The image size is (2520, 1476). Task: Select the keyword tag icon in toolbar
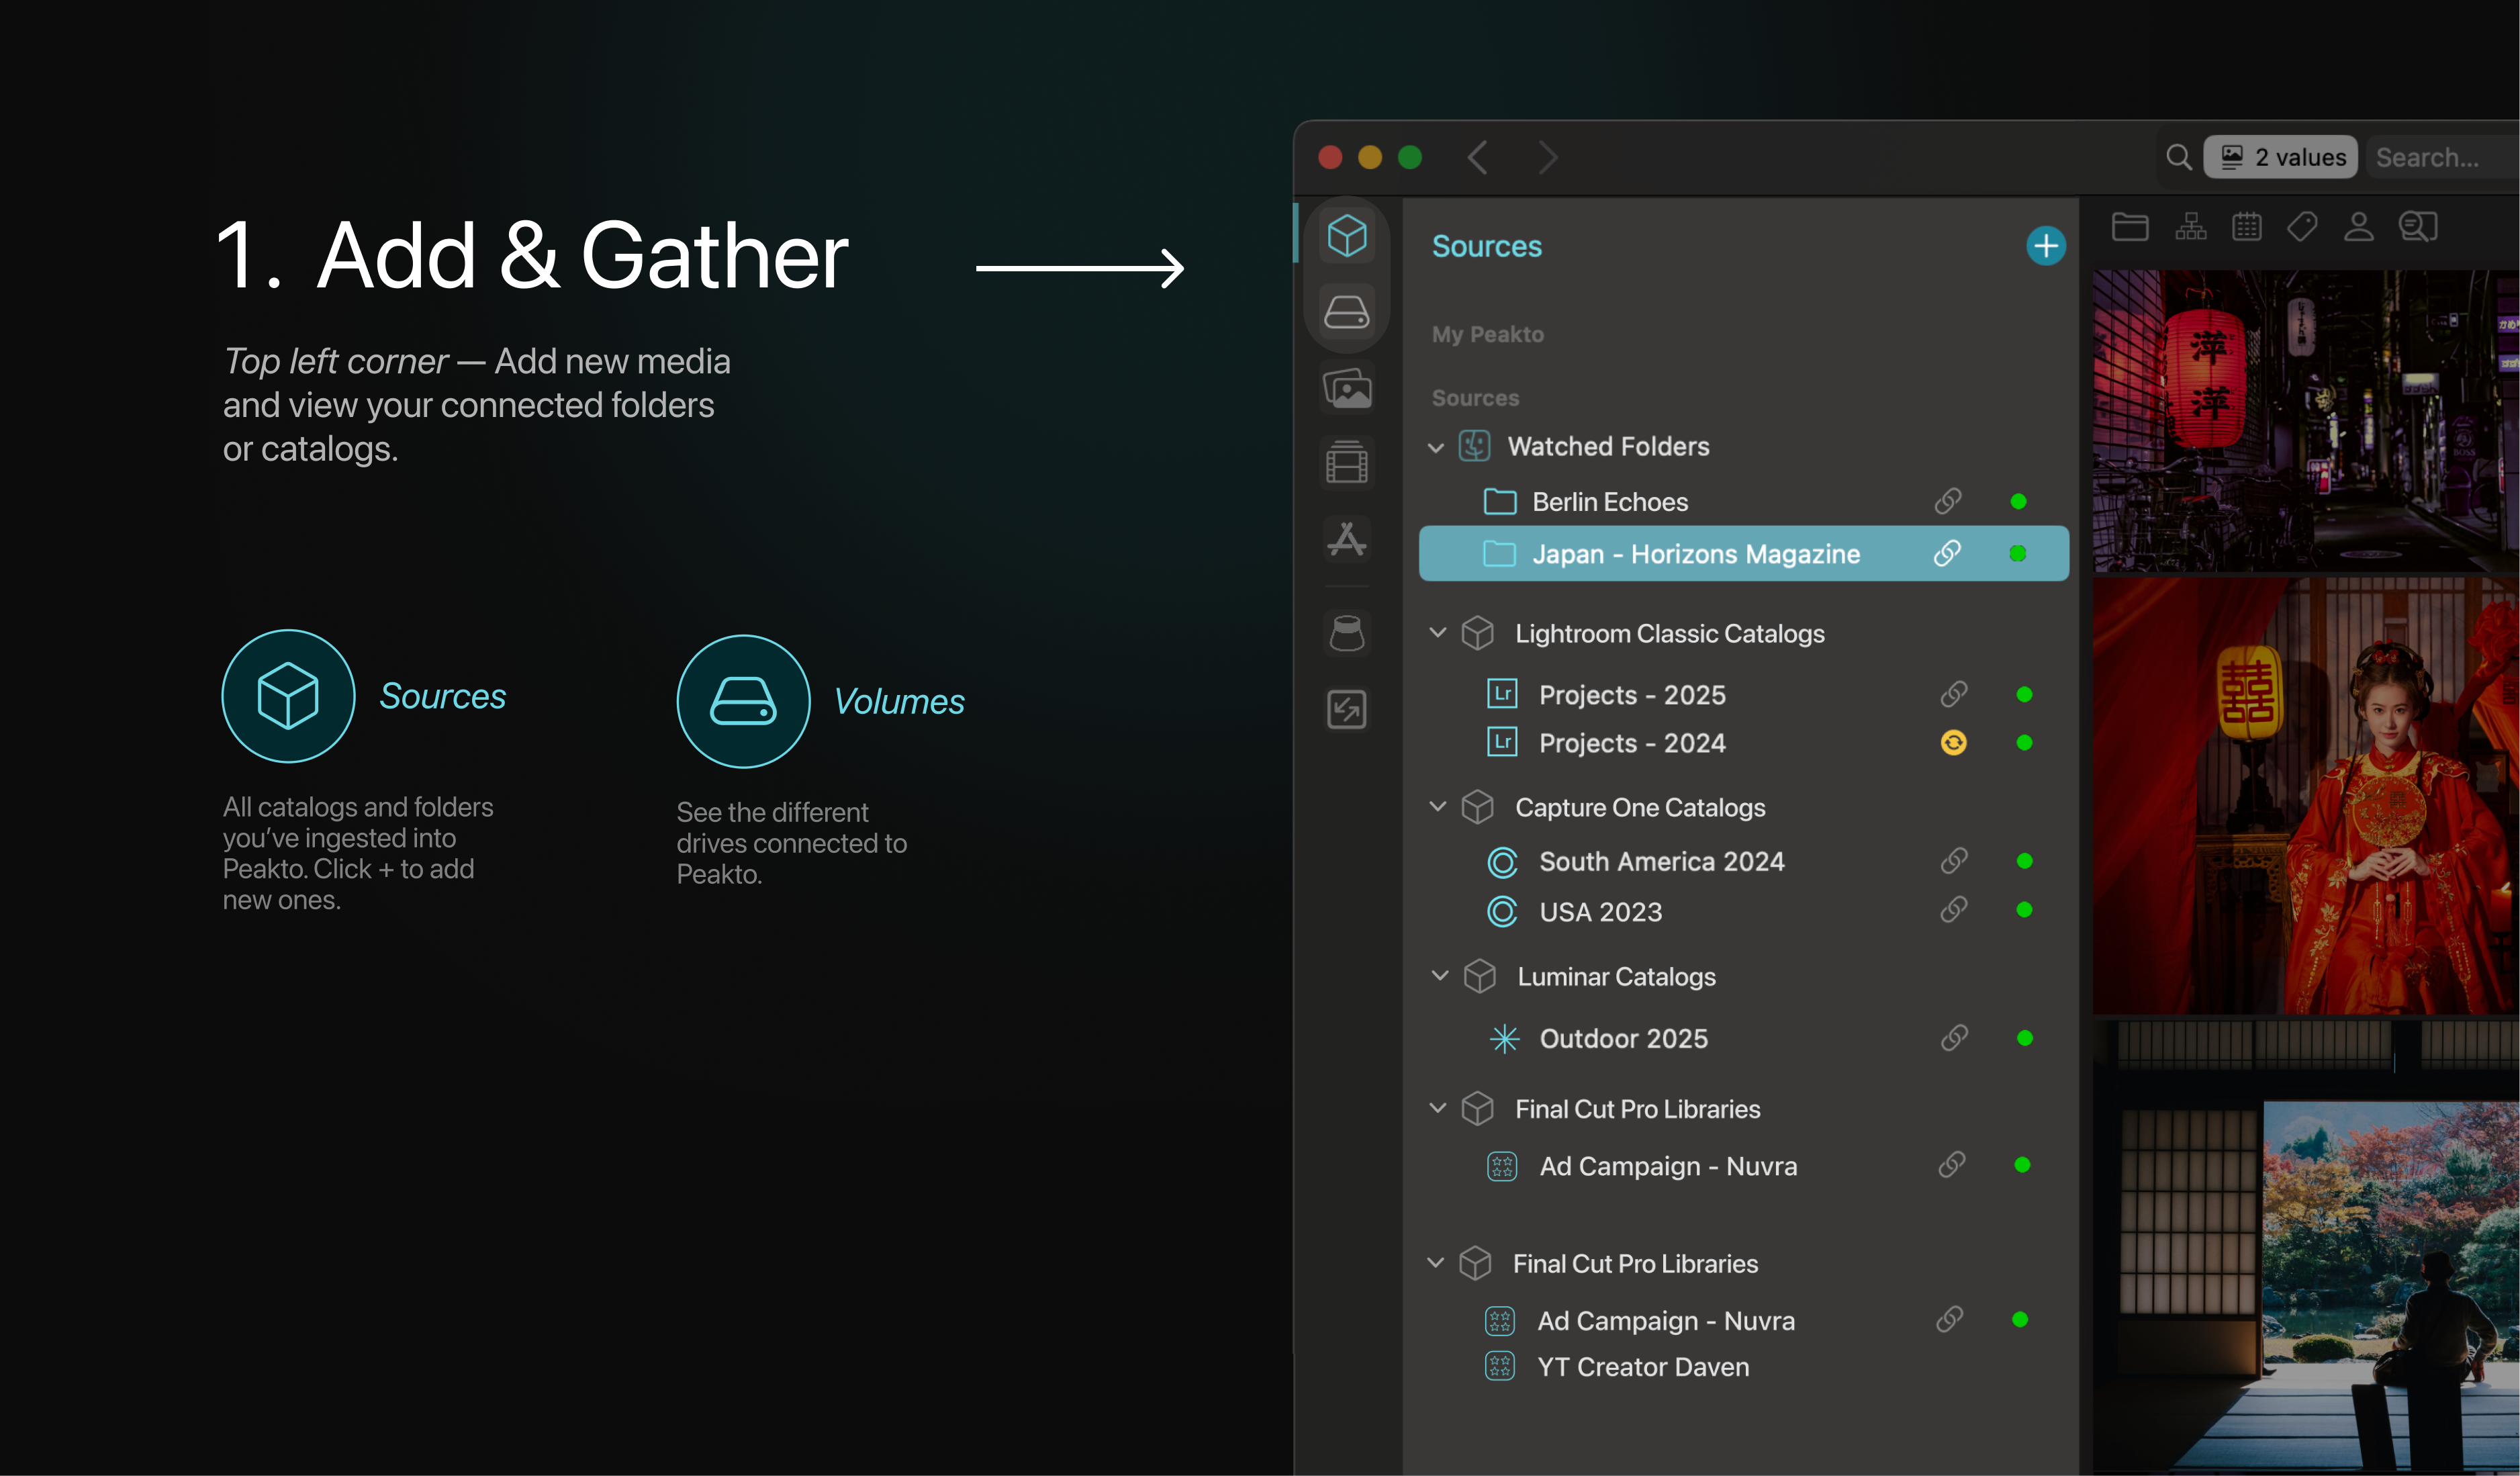[x=2302, y=227]
